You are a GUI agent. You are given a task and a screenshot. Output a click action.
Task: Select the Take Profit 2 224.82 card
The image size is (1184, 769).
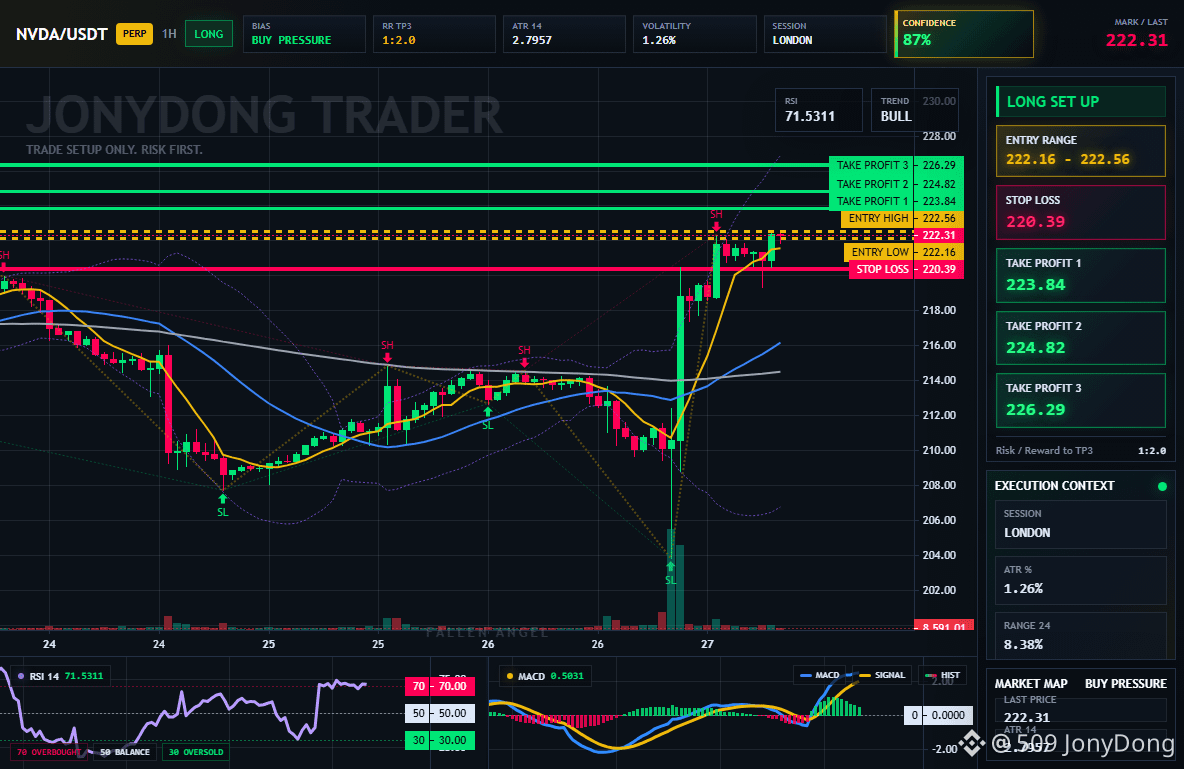pos(1081,338)
